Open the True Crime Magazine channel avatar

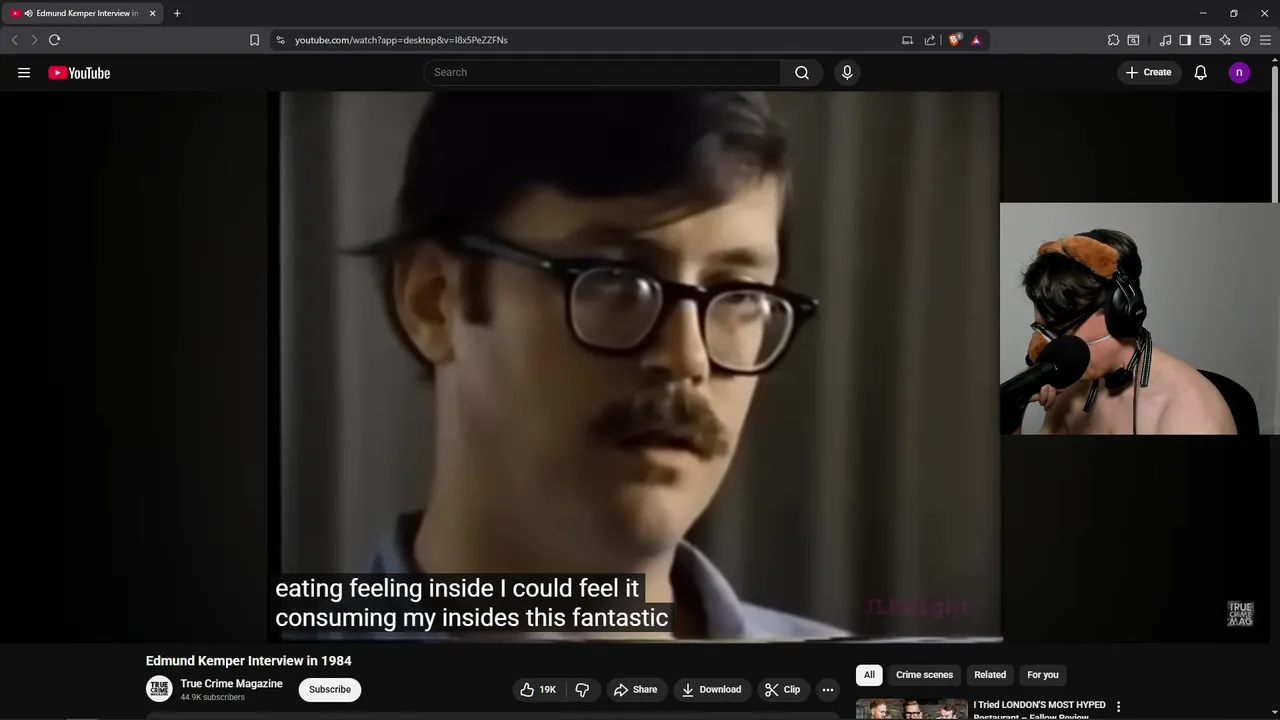[159, 689]
